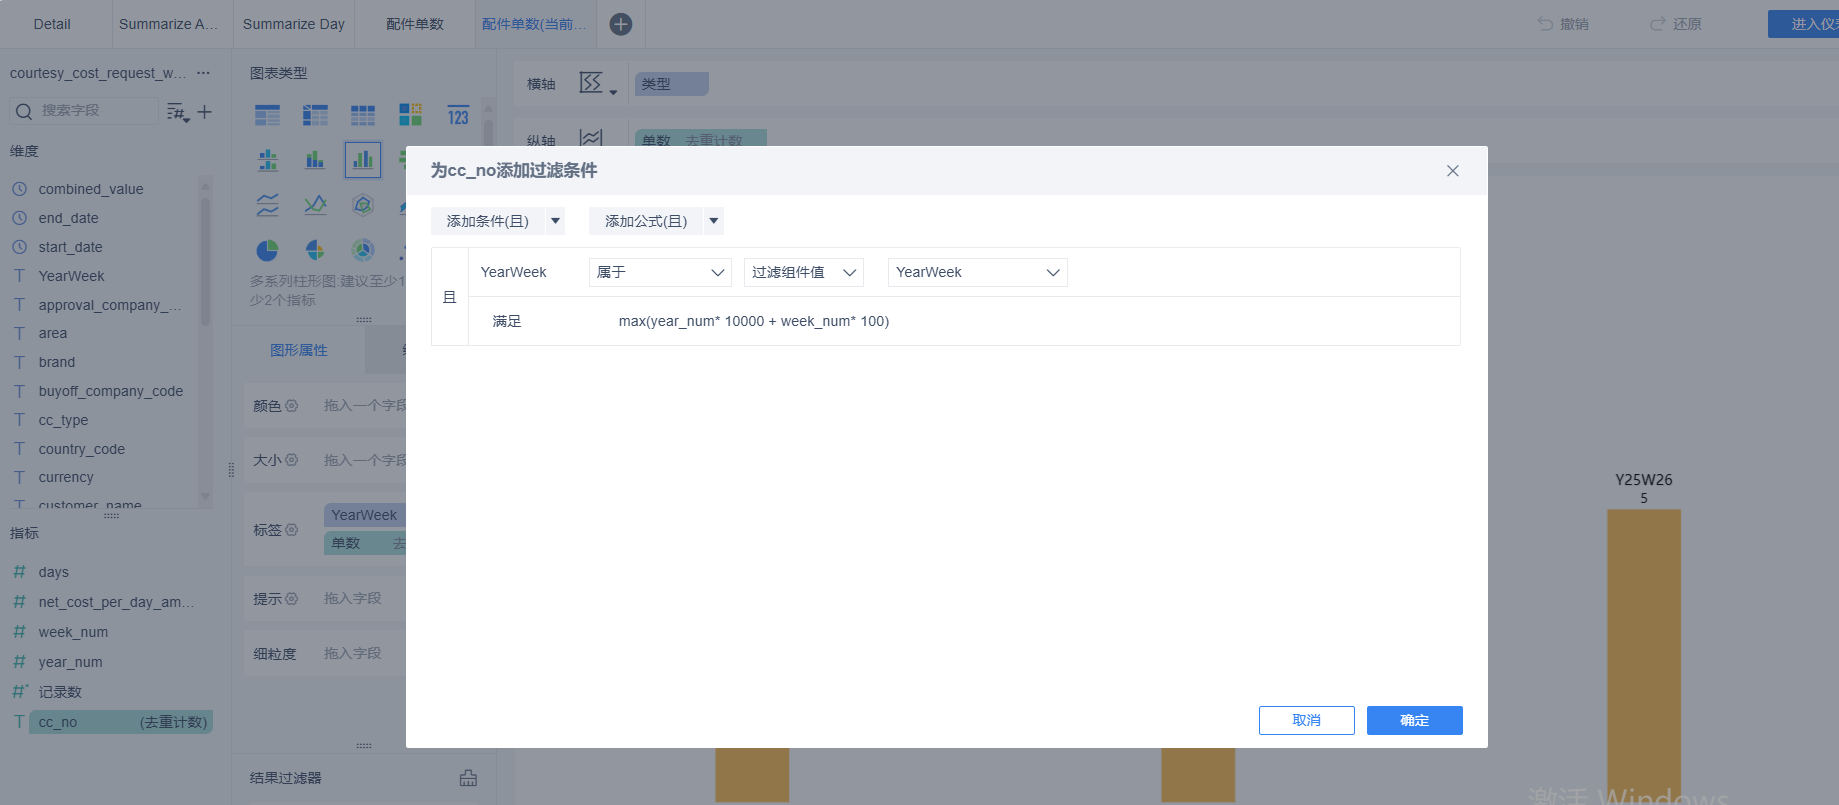Select the combined_value dimension field

click(x=91, y=189)
